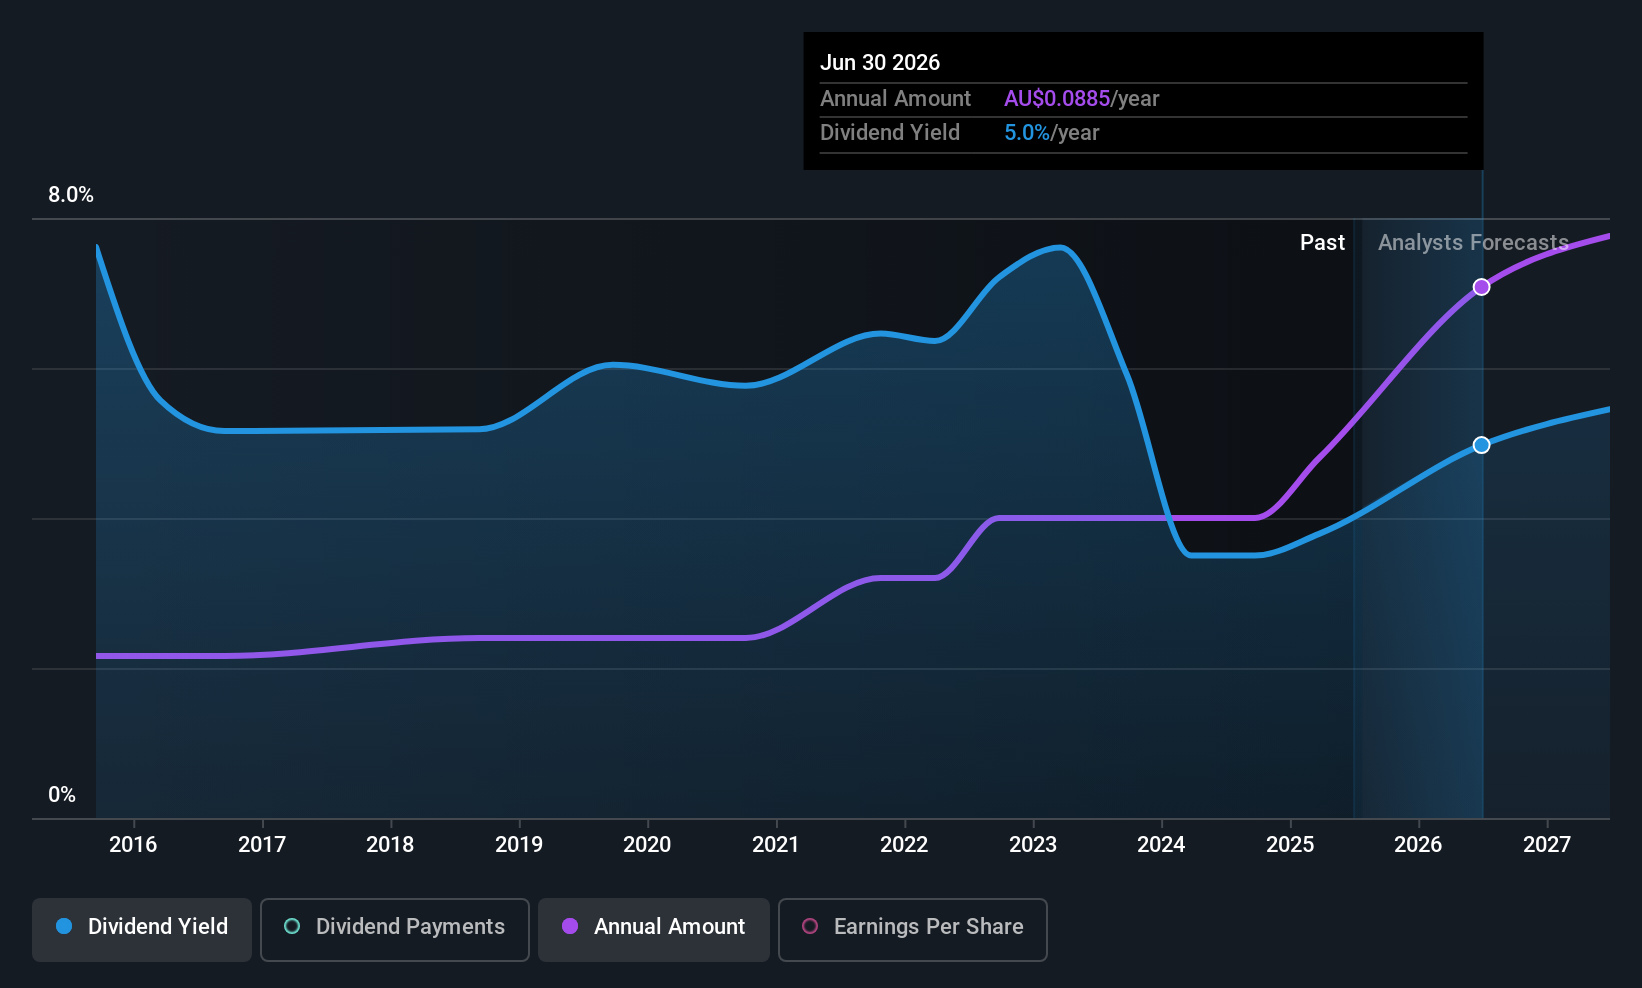Click the 5.0%/year yield value
The image size is (1642, 988).
click(1051, 133)
